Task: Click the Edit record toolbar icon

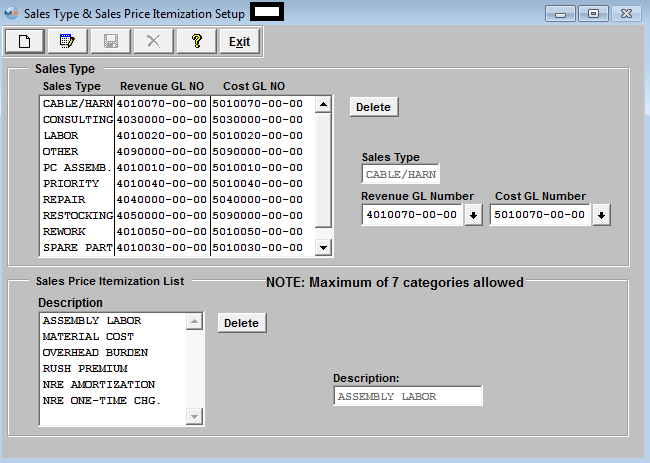Action: pos(68,41)
